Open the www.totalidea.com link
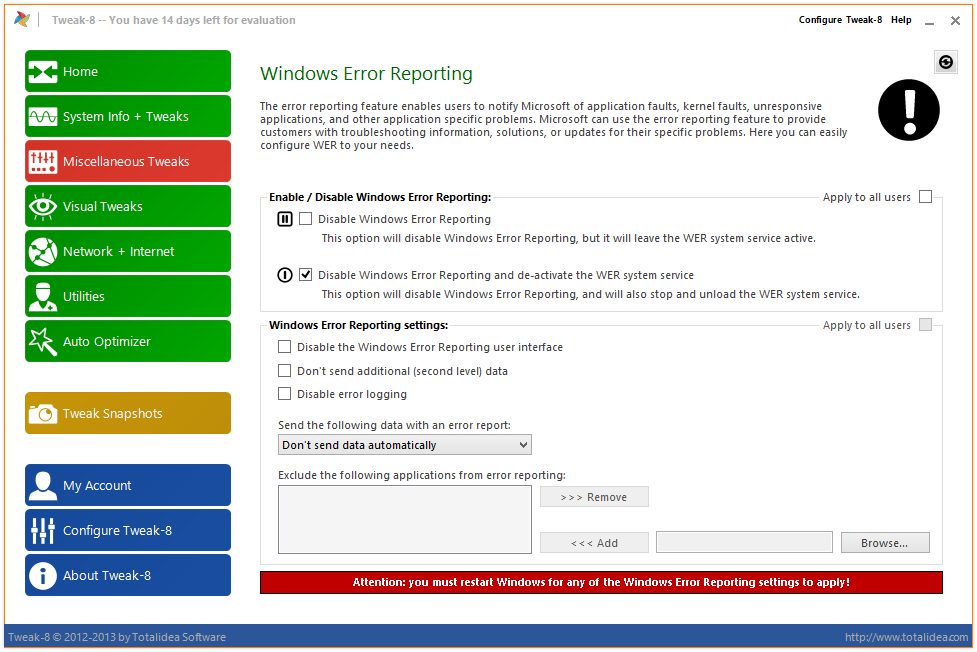This screenshot has height=652, width=977. pos(907,637)
